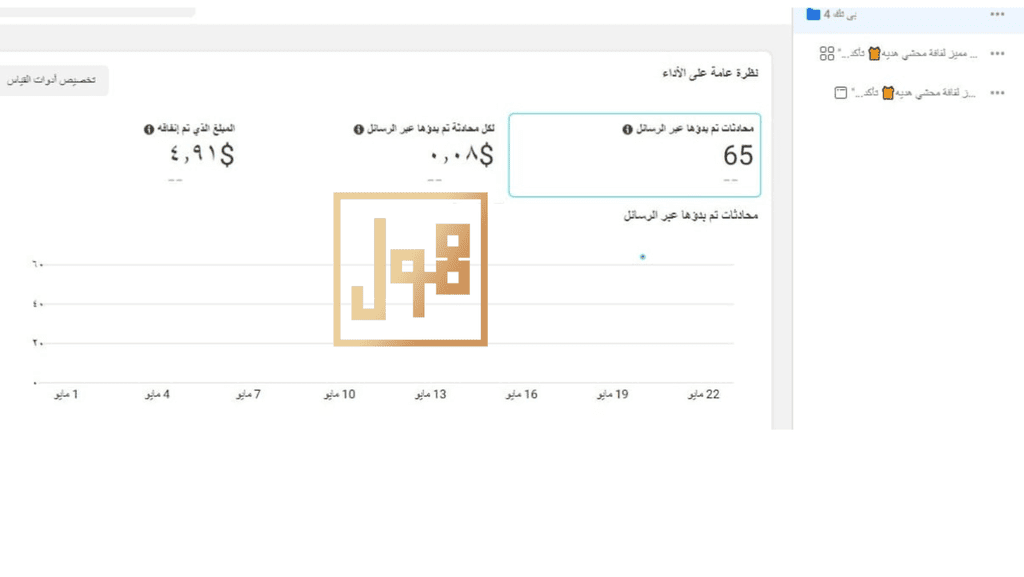Click the orange shirt emoji in ad set name
1024x577 pixels.
point(874,54)
